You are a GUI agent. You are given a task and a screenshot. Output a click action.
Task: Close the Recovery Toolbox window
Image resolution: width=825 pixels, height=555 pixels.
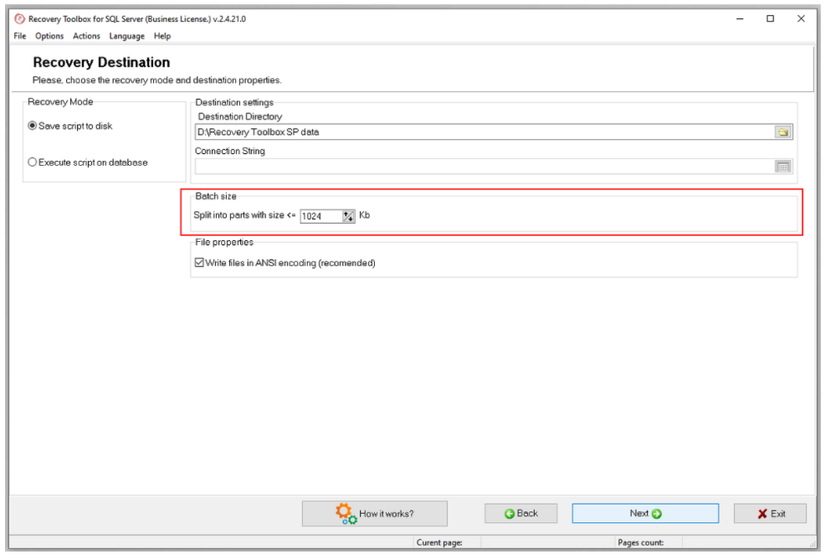(x=801, y=19)
